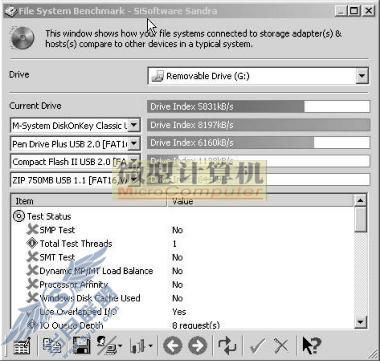Click X icon beside Windows Disk Cache Used
The height and width of the screenshot is (361, 380).
click(x=32, y=298)
